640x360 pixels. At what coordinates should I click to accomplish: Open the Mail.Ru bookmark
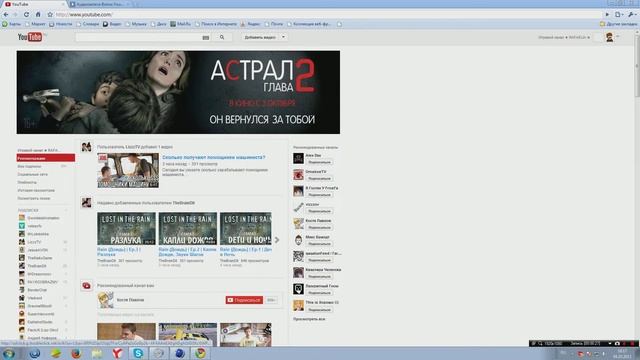coord(180,24)
